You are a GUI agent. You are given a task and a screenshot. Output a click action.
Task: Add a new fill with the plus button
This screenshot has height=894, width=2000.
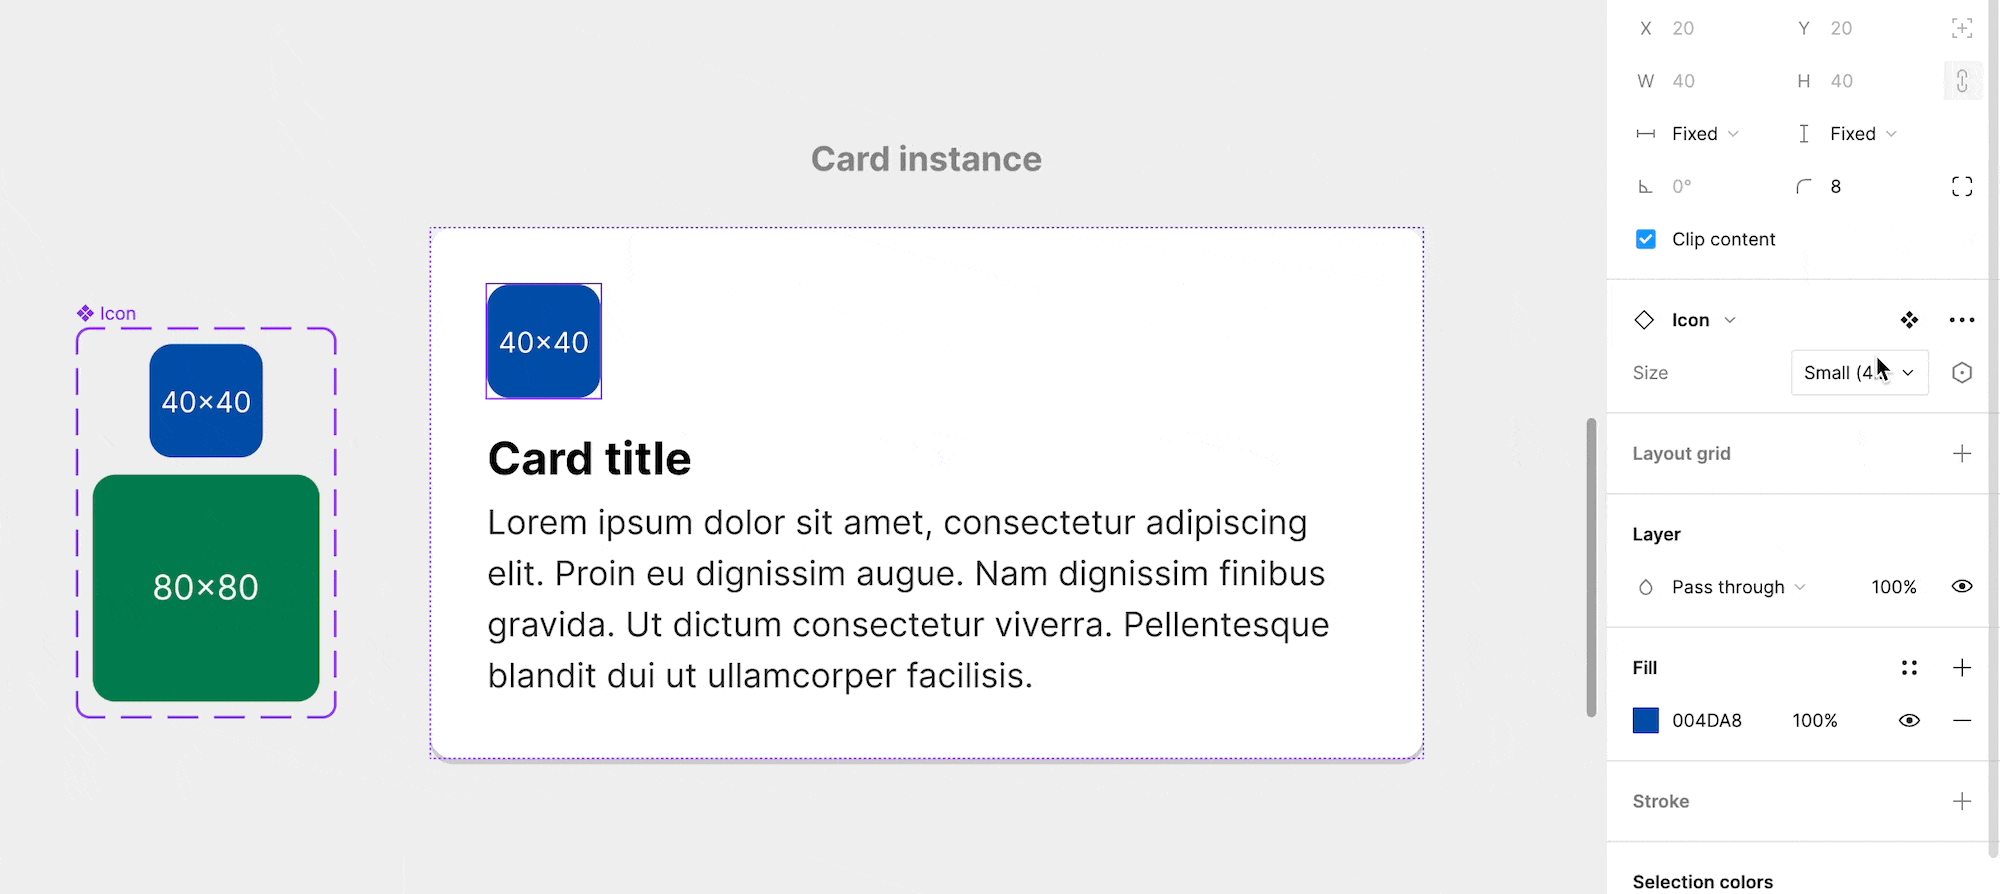(x=1962, y=668)
